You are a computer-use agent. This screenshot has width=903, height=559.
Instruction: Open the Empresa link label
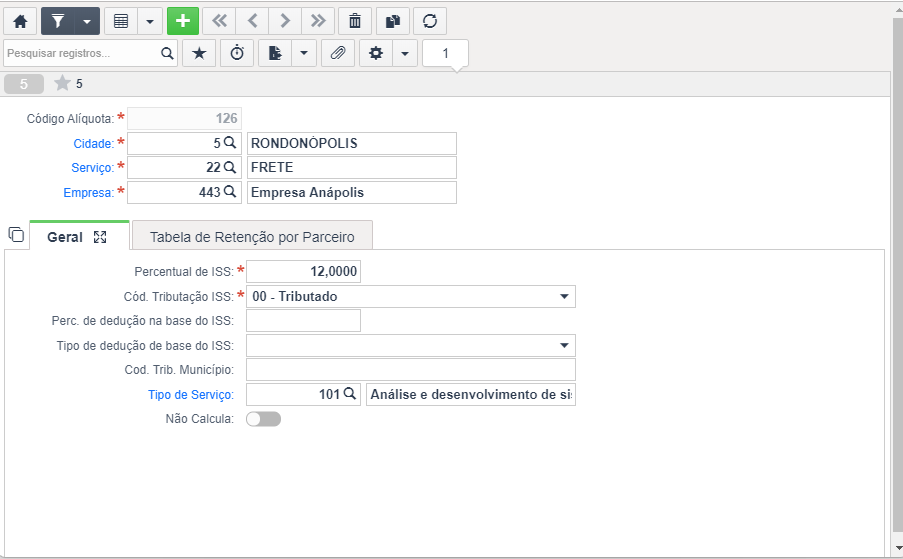pos(89,192)
